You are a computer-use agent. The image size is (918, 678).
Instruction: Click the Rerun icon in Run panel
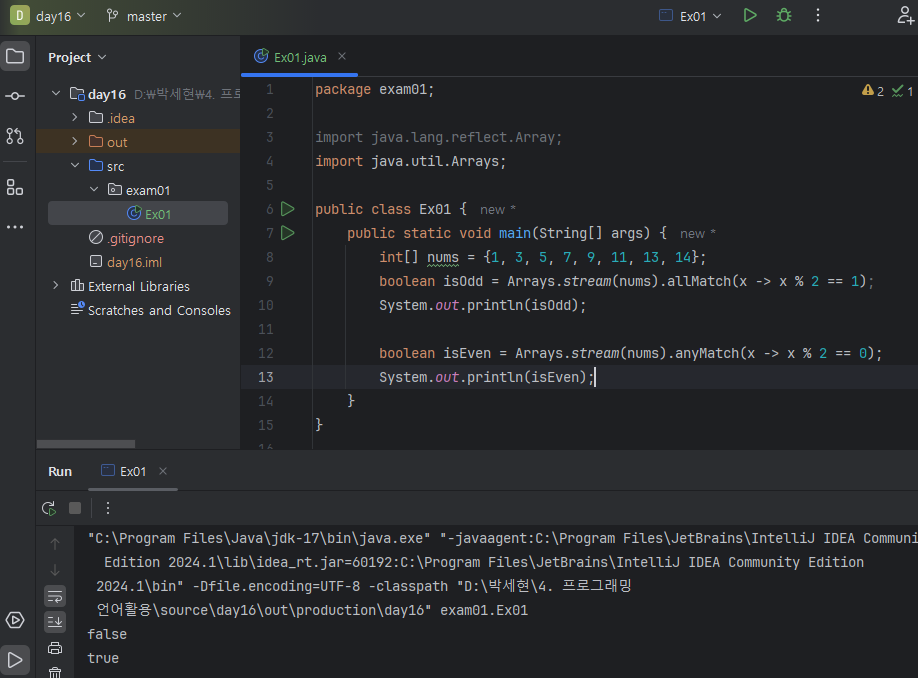tap(49, 508)
